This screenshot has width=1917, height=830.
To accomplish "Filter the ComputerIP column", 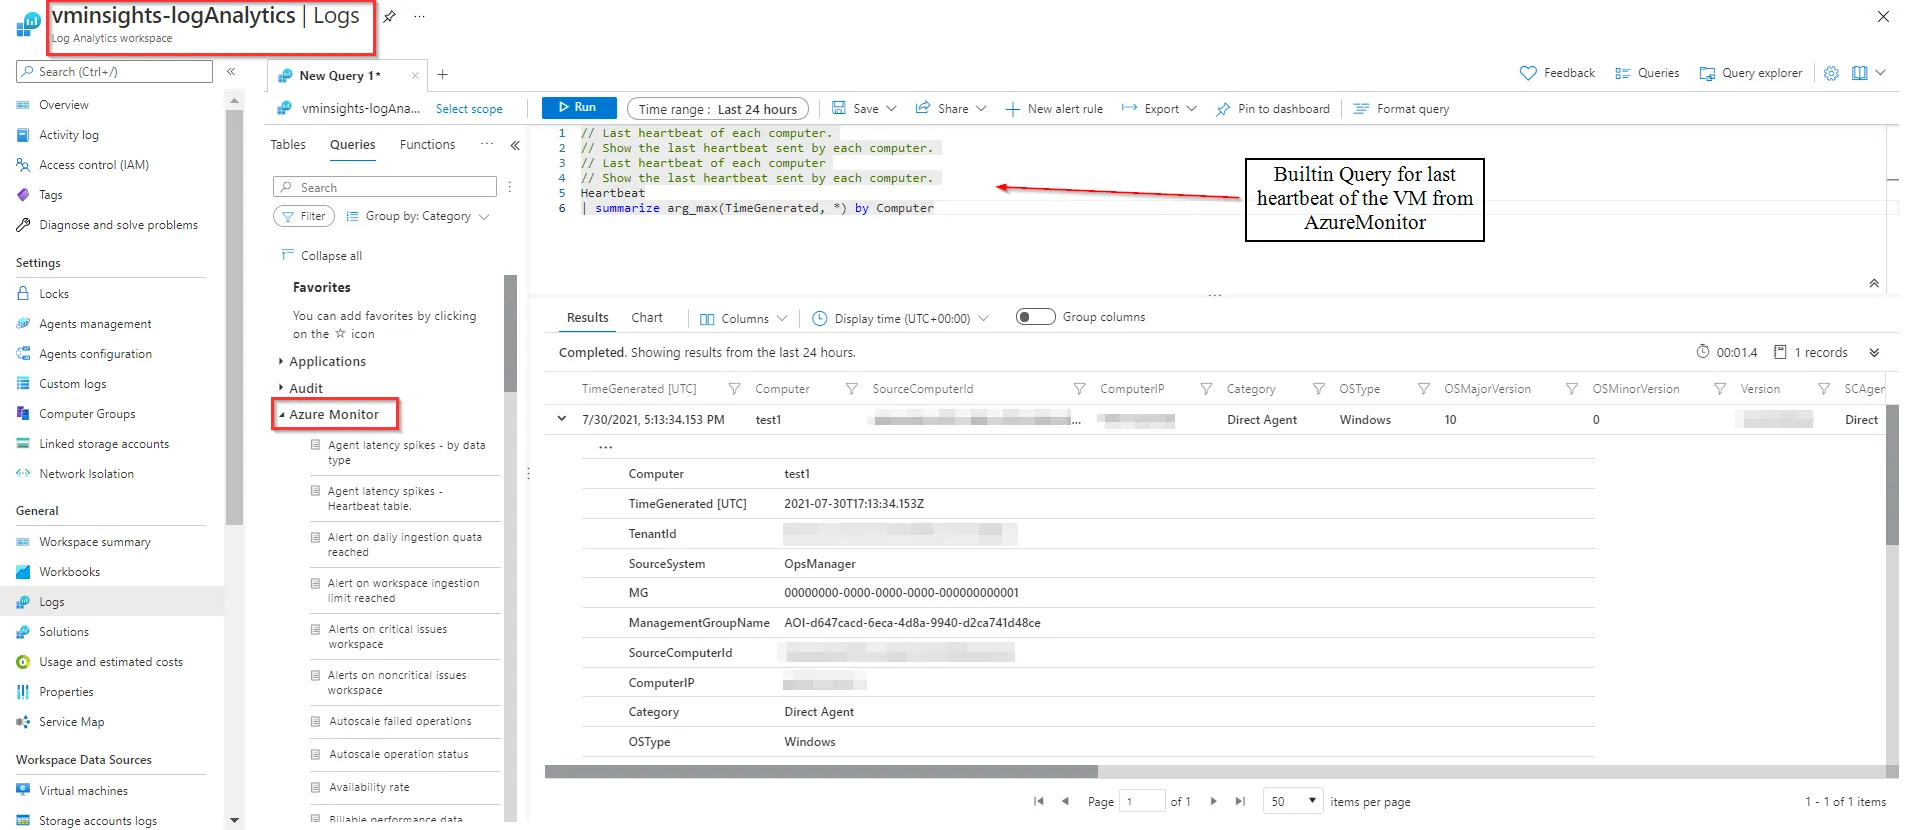I will (x=1206, y=389).
